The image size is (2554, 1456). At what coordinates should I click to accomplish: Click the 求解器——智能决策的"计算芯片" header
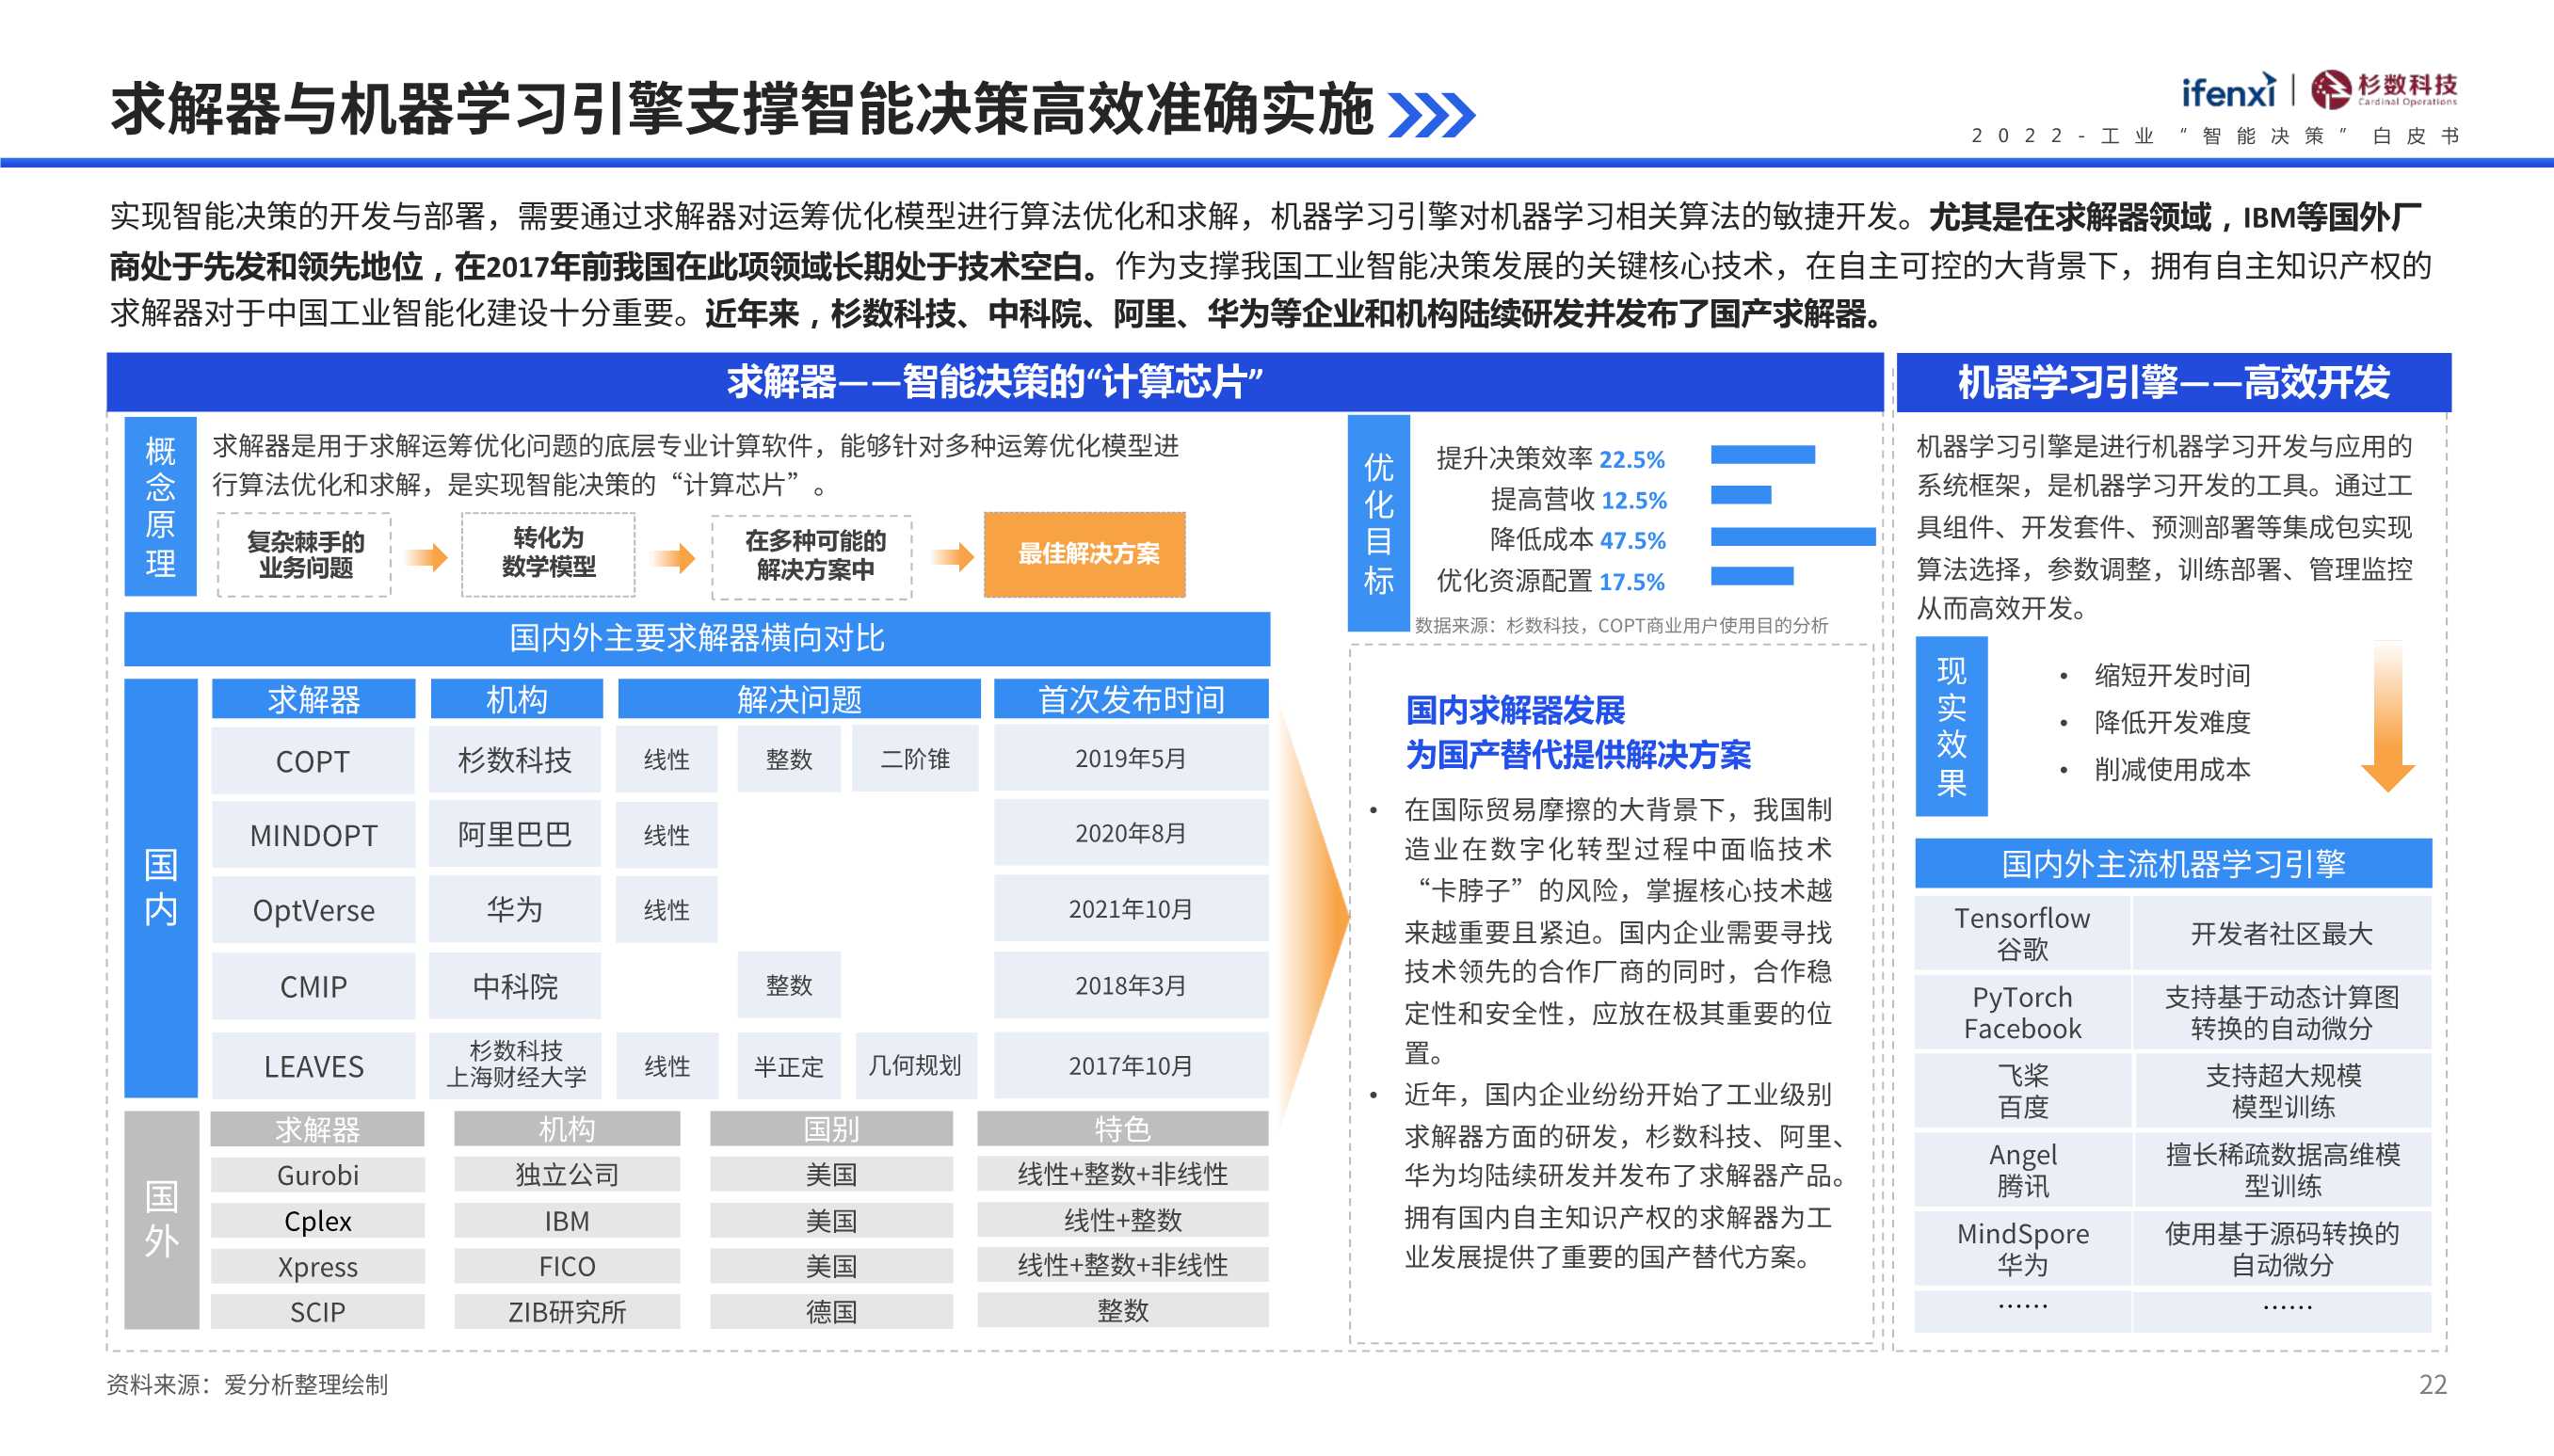[995, 382]
